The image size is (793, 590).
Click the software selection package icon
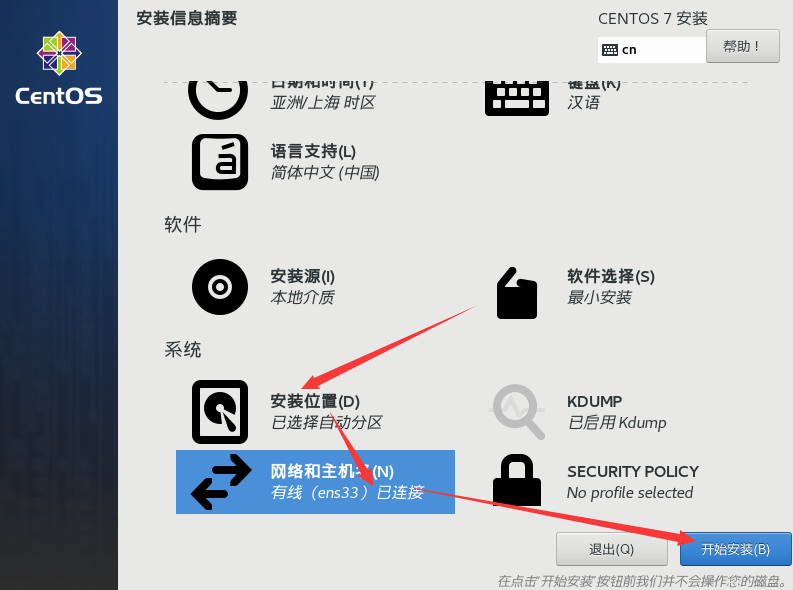coord(516,293)
